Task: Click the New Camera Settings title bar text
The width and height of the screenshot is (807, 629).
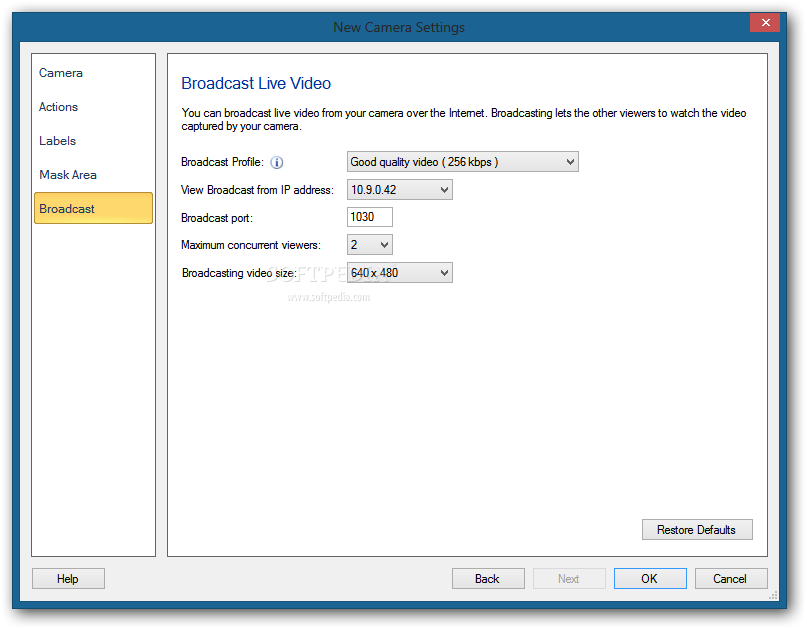Action: pyautogui.click(x=399, y=27)
